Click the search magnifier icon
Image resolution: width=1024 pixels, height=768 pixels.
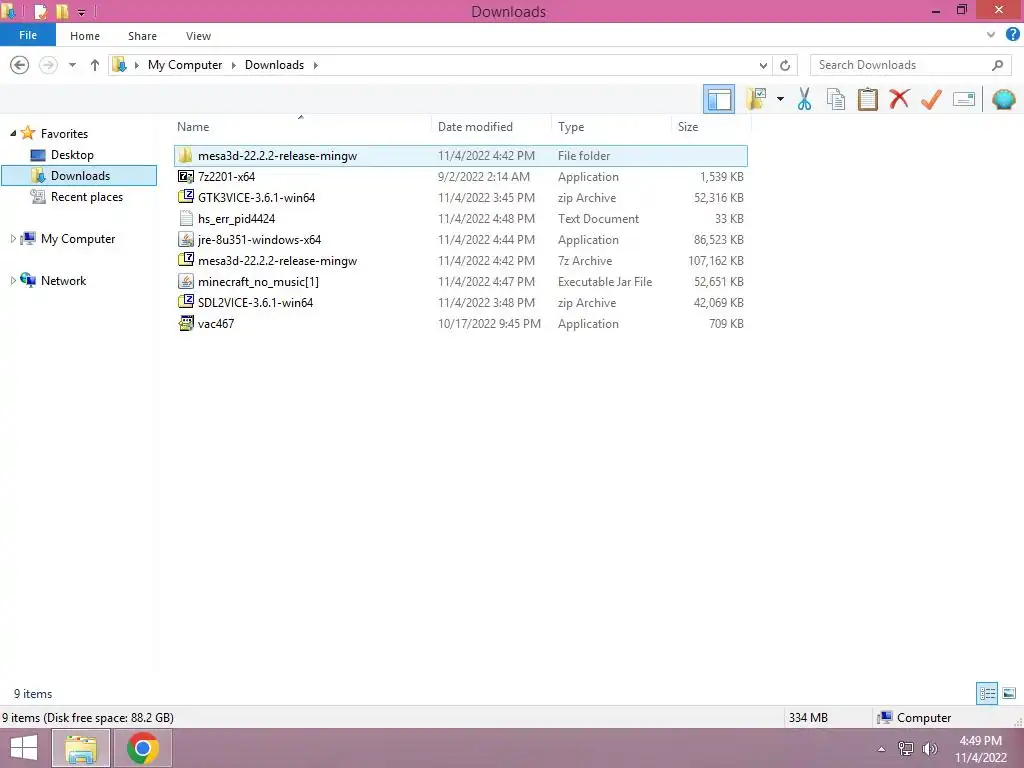point(997,65)
